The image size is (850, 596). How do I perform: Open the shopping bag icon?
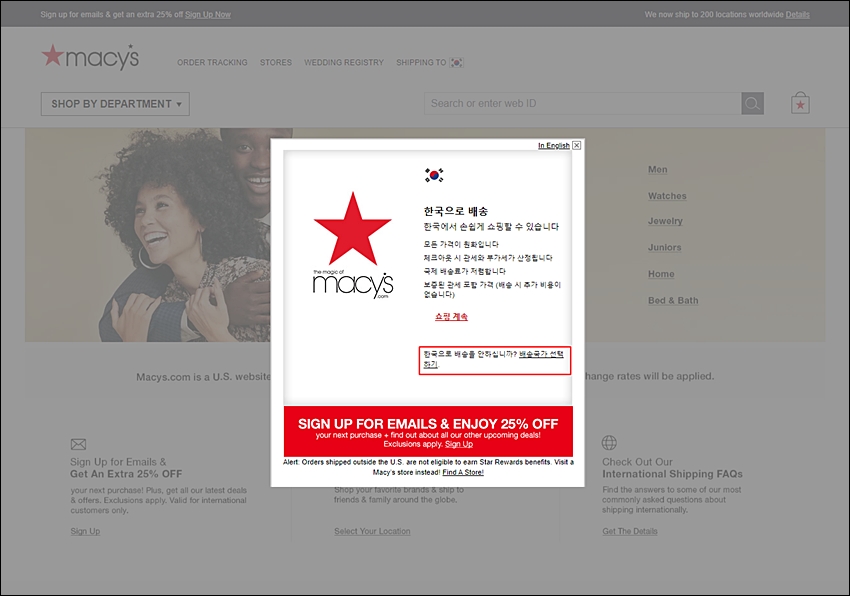pyautogui.click(x=800, y=103)
